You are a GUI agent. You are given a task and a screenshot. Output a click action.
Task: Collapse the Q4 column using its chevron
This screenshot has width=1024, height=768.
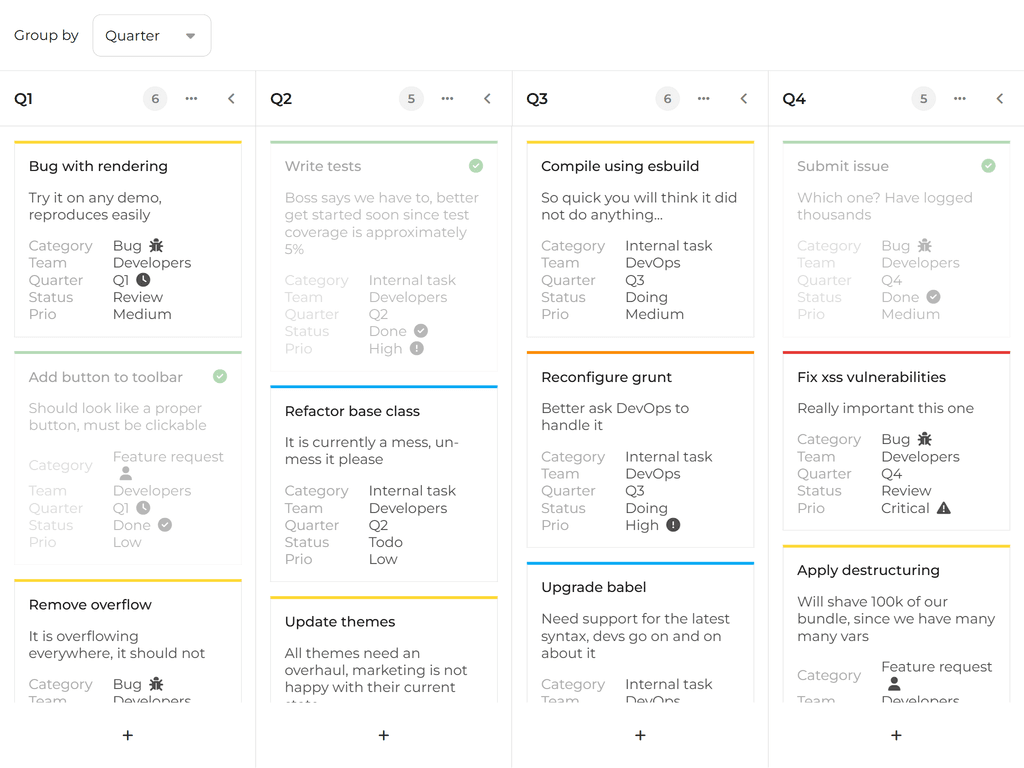(999, 99)
